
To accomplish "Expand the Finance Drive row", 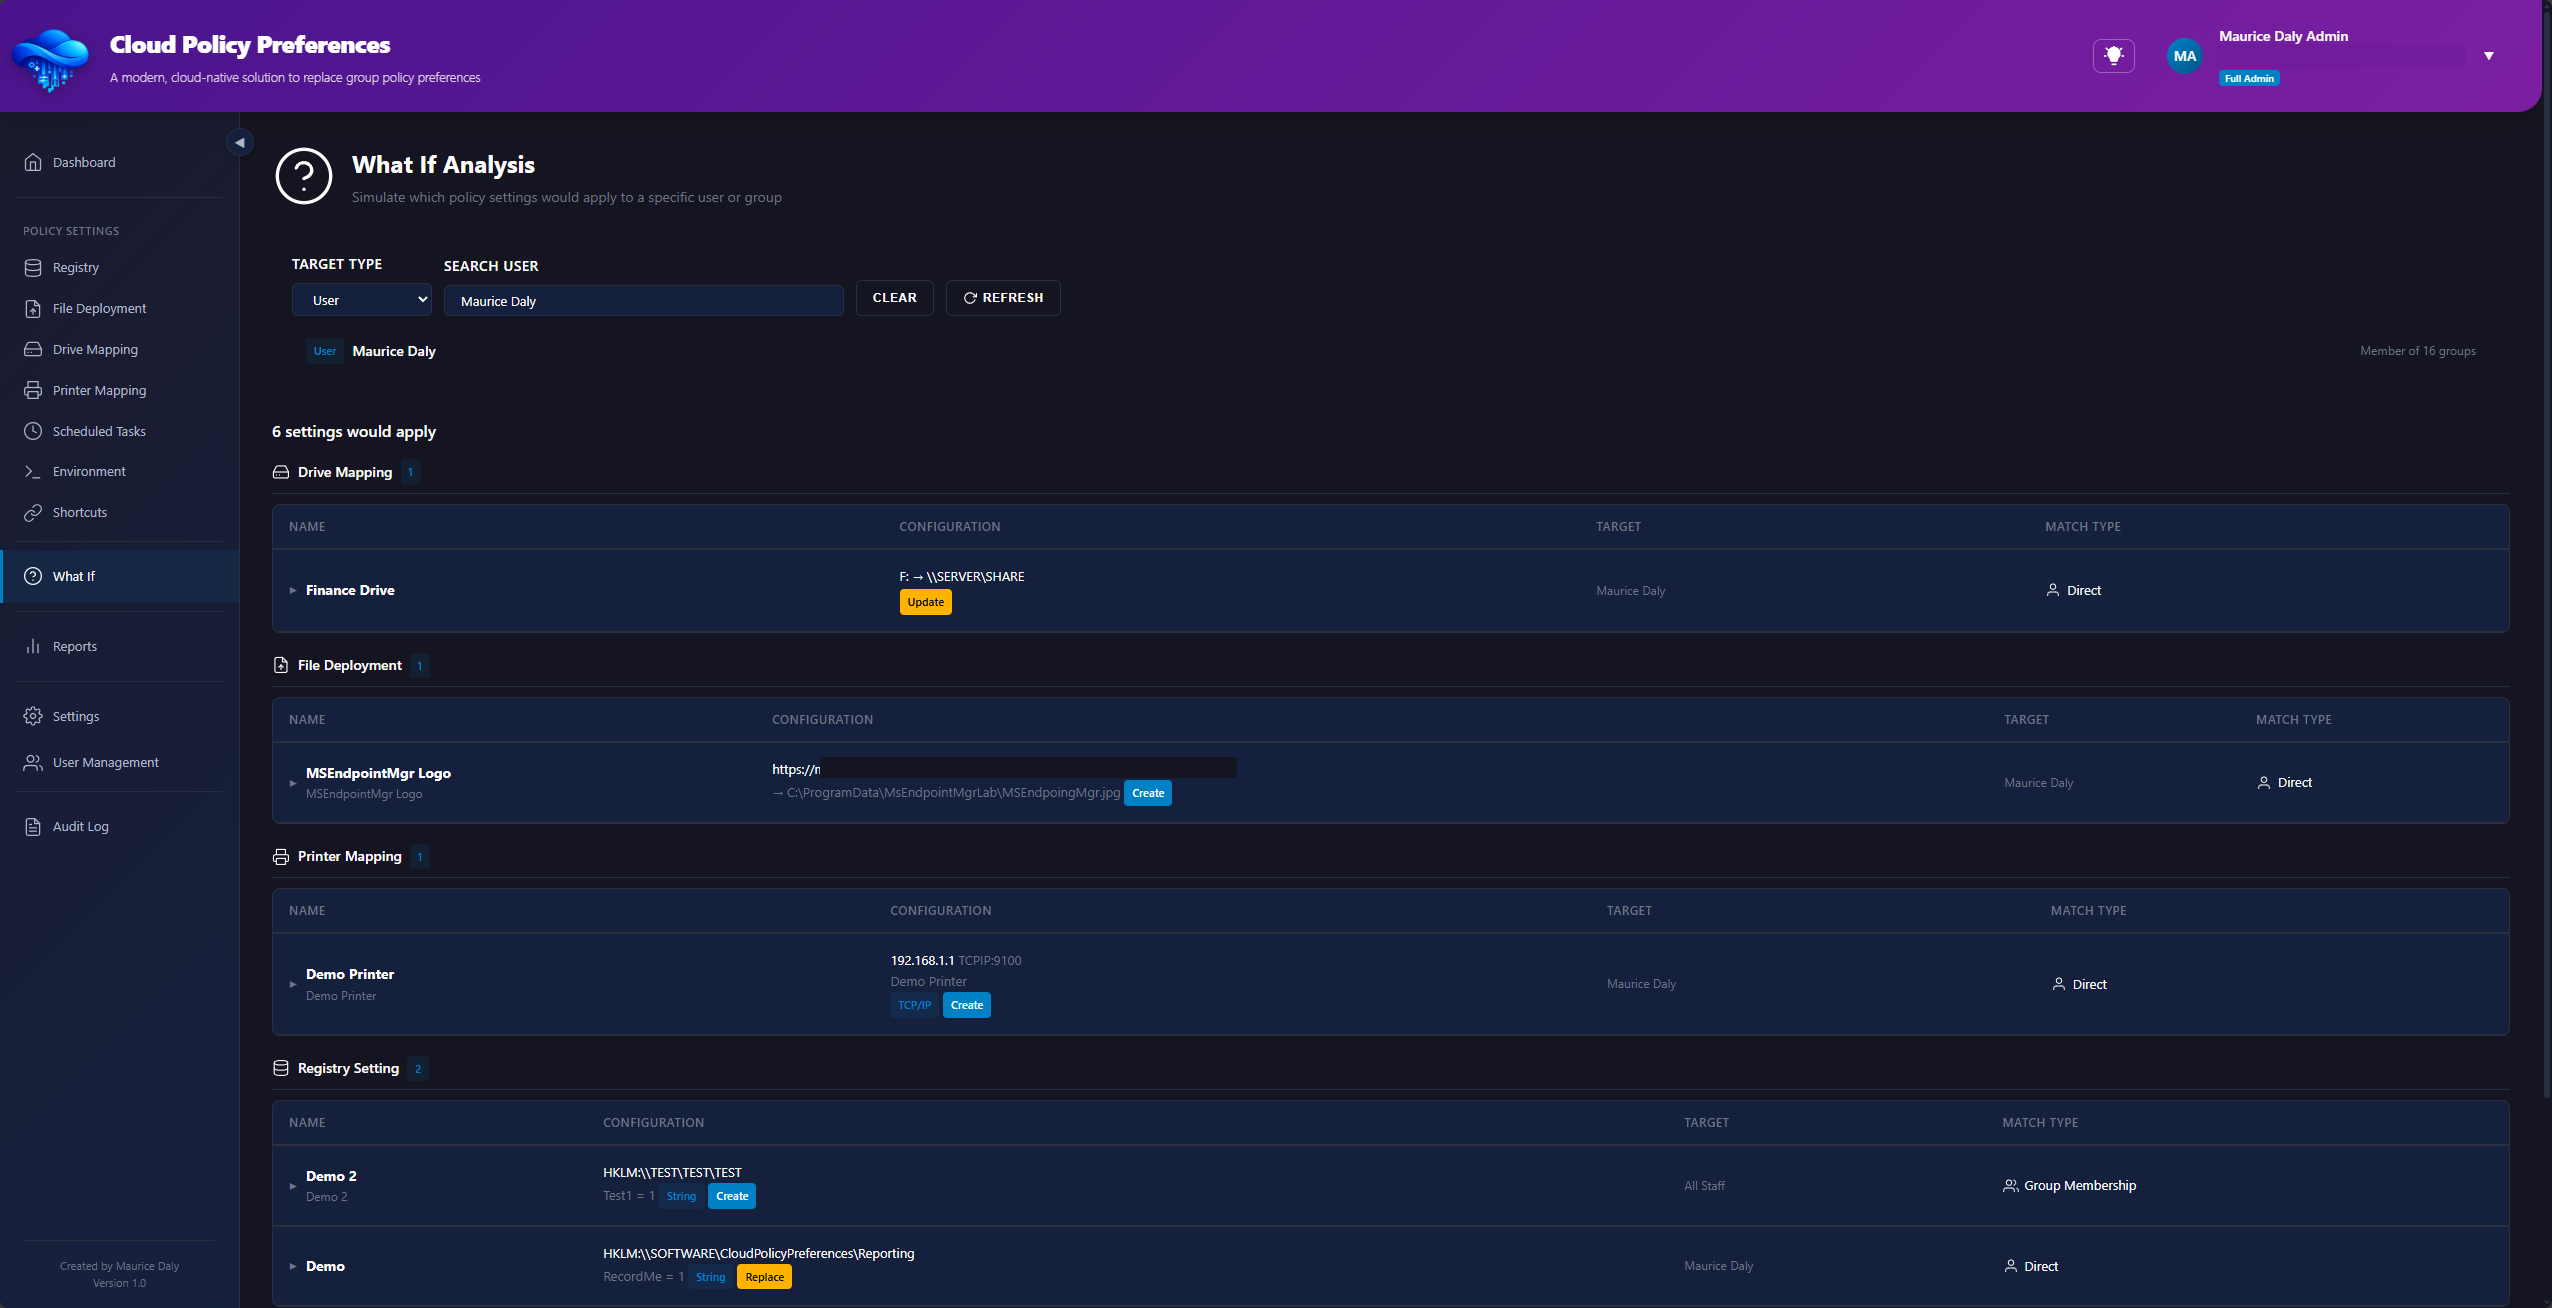I will [293, 591].
